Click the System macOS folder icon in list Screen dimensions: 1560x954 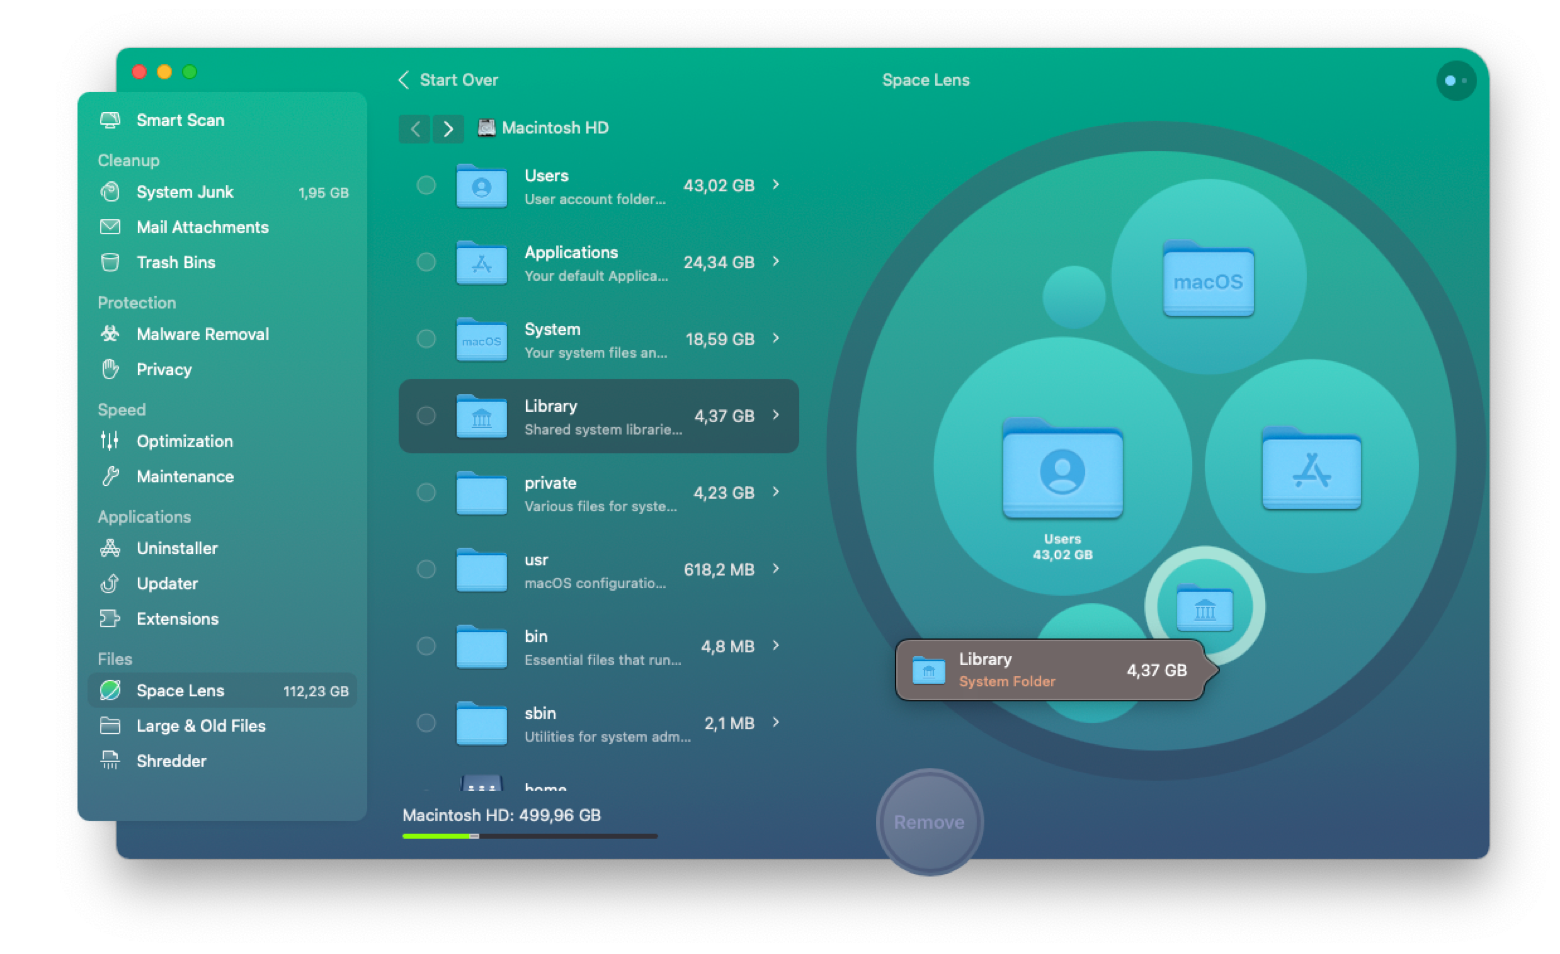click(482, 340)
